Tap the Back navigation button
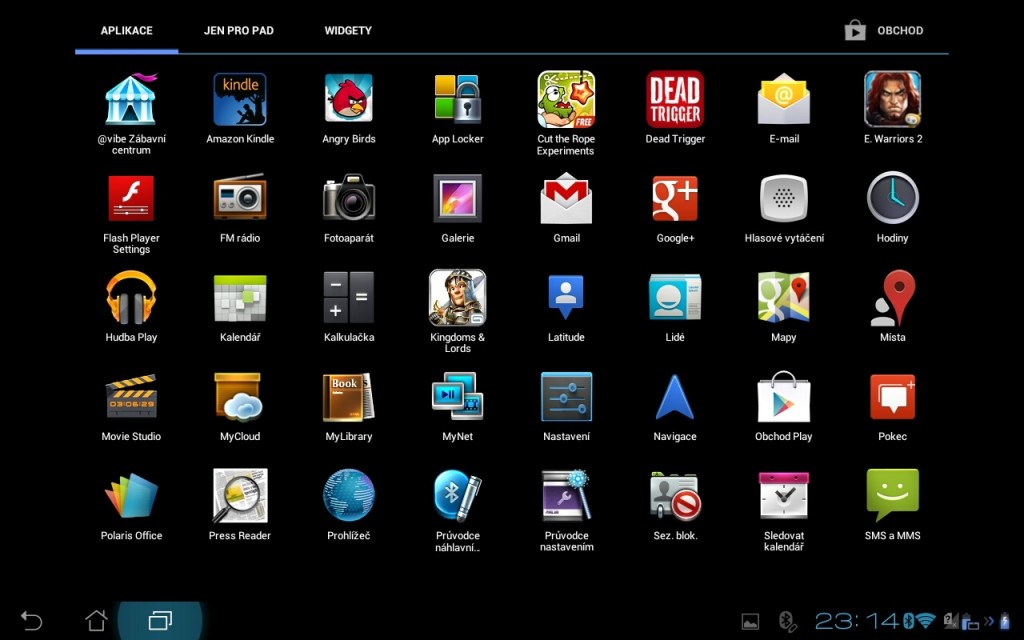 pyautogui.click(x=31, y=620)
